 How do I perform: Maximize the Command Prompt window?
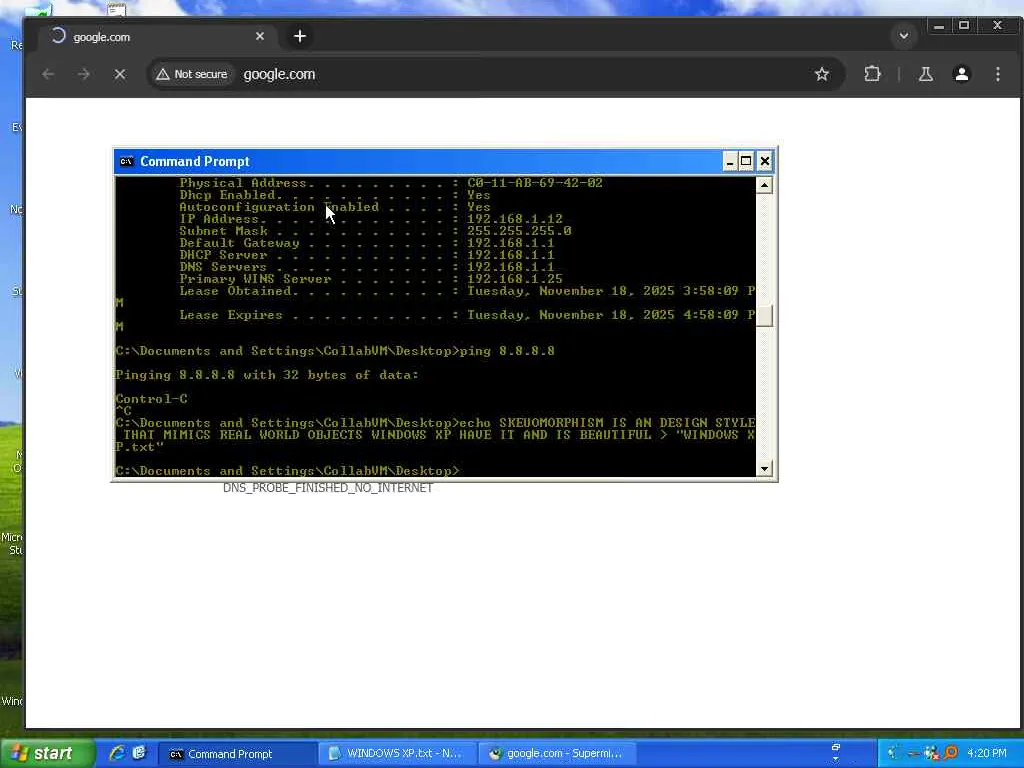pos(746,161)
